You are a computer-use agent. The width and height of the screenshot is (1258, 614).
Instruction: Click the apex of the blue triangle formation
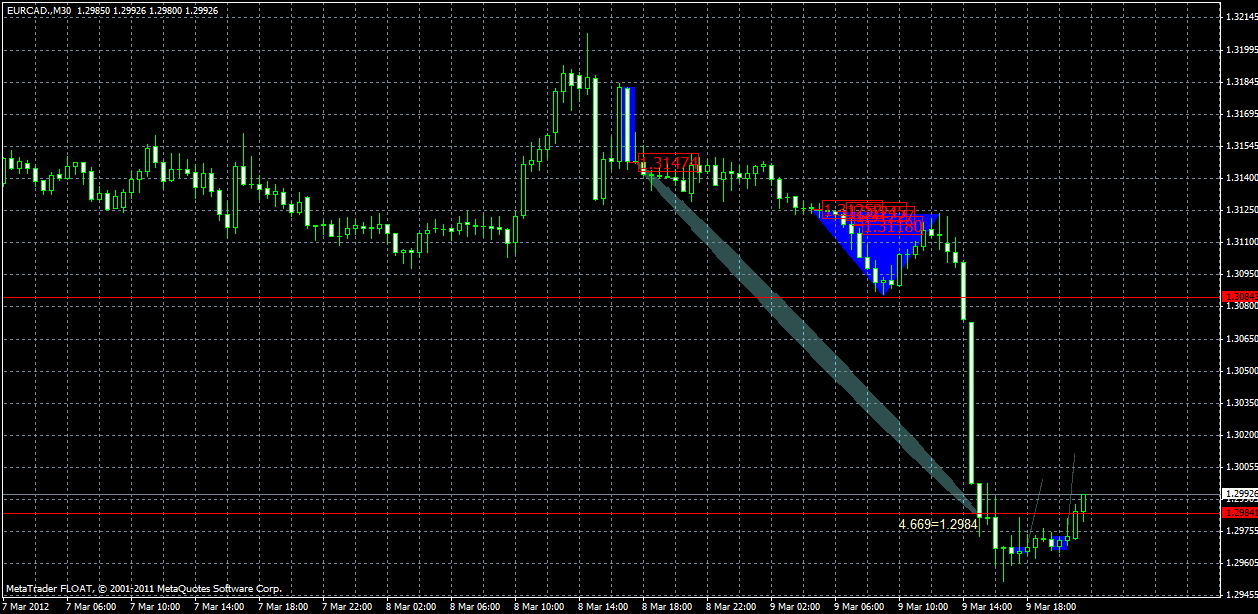883,295
